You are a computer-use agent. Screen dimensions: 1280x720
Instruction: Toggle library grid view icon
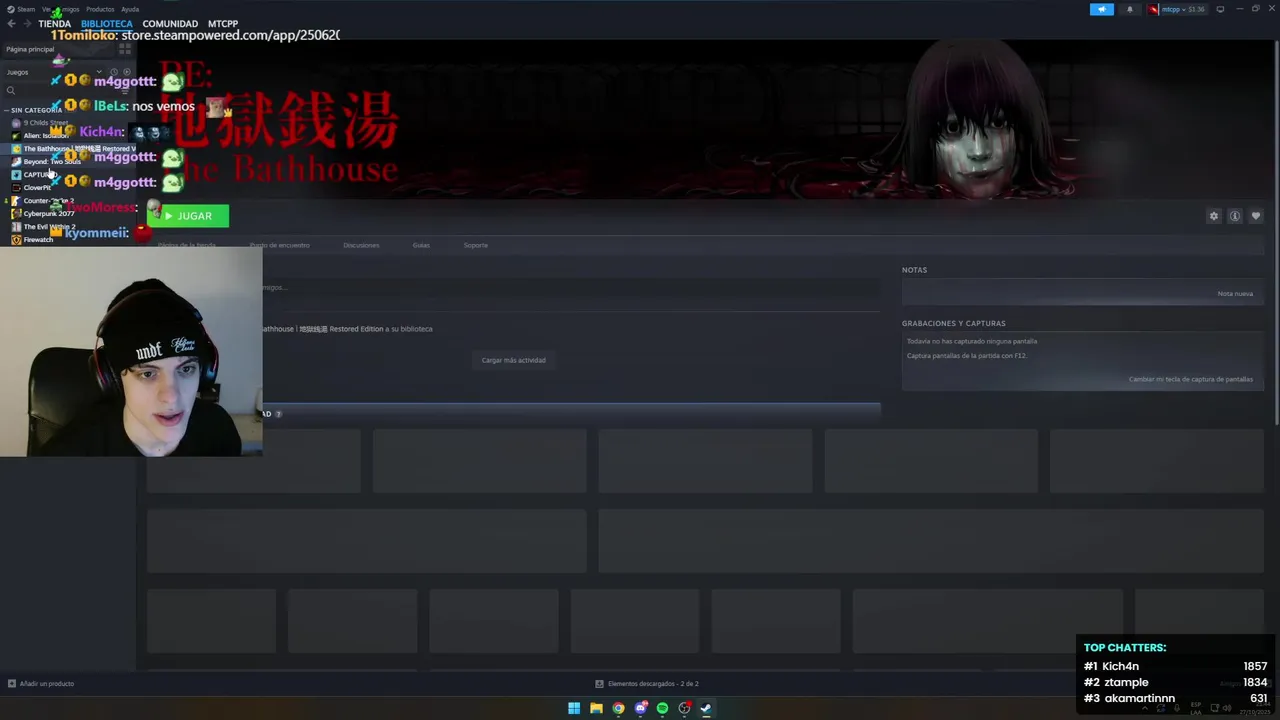coord(125,49)
